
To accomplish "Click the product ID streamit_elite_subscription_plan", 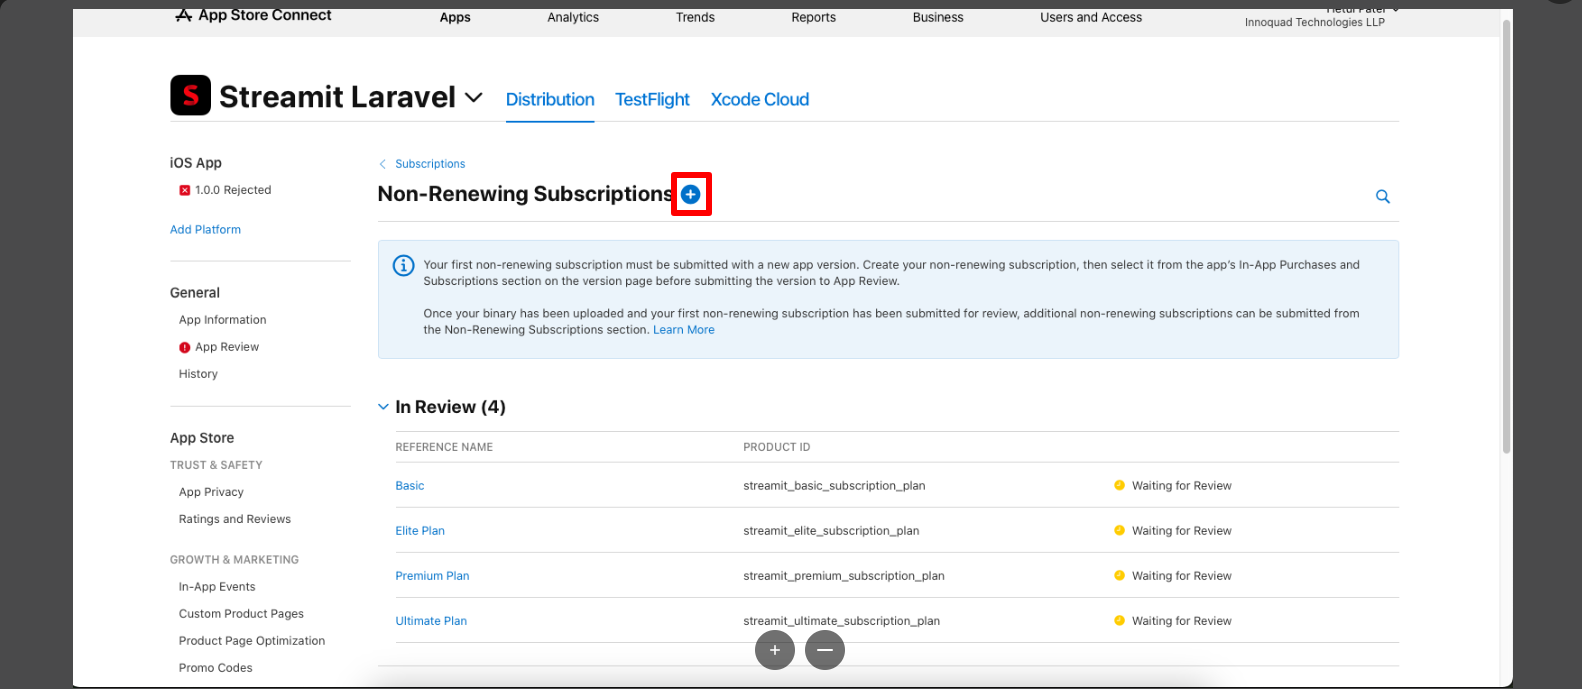I will [x=831, y=531].
